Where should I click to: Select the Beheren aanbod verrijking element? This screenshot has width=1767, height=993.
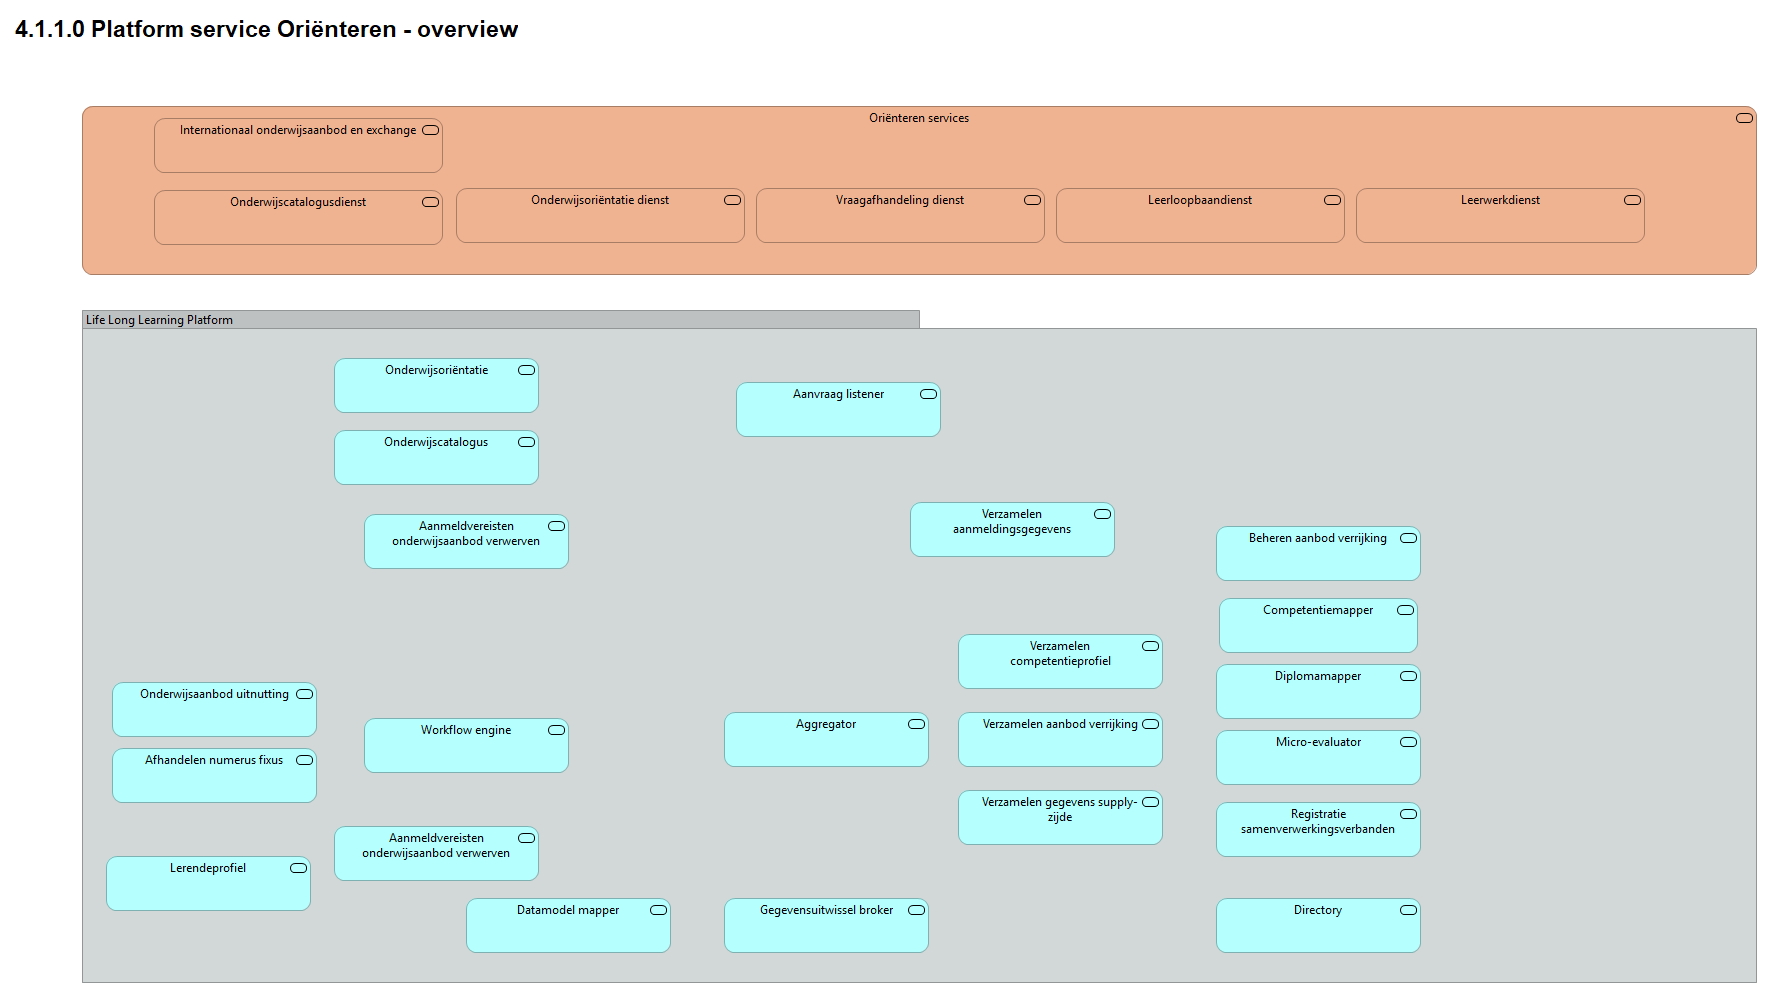[1318, 553]
